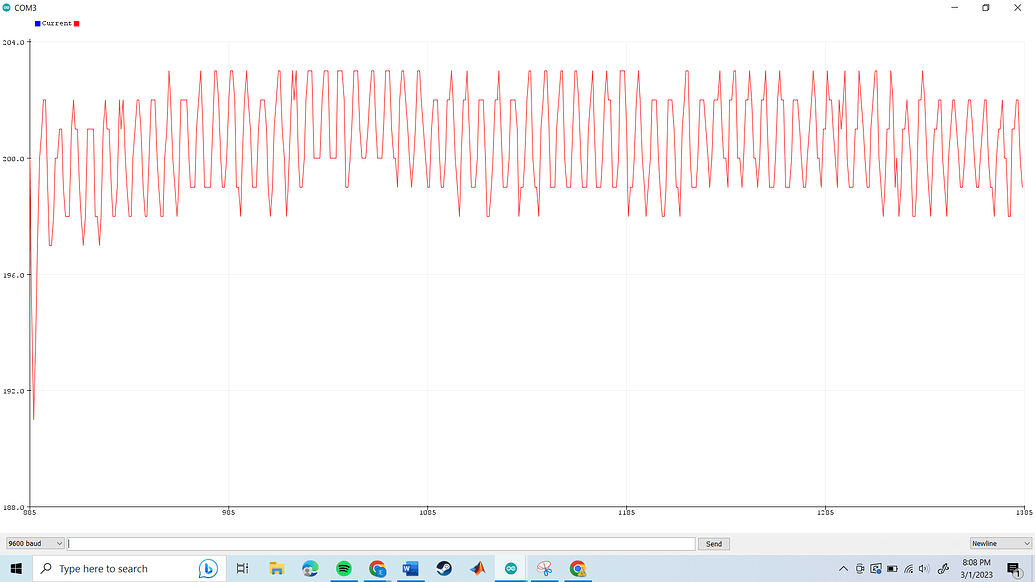Click the red Current legend swatch
Image resolution: width=1035 pixels, height=582 pixels.
point(76,22)
